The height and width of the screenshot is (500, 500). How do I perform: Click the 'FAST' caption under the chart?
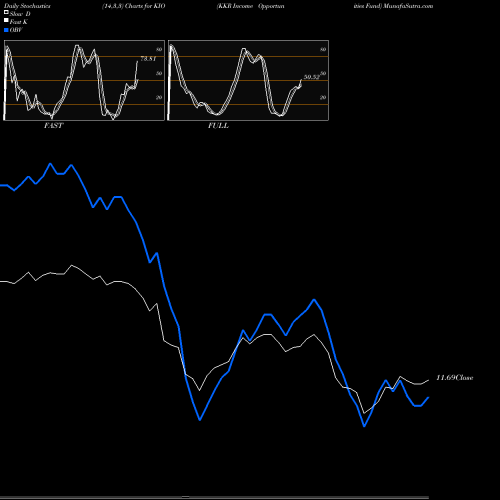pos(53,126)
